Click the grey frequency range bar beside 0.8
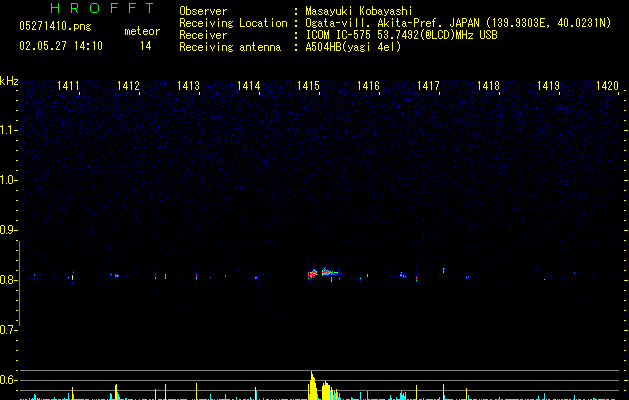Viewport: 629px width, 400px height. point(19,283)
